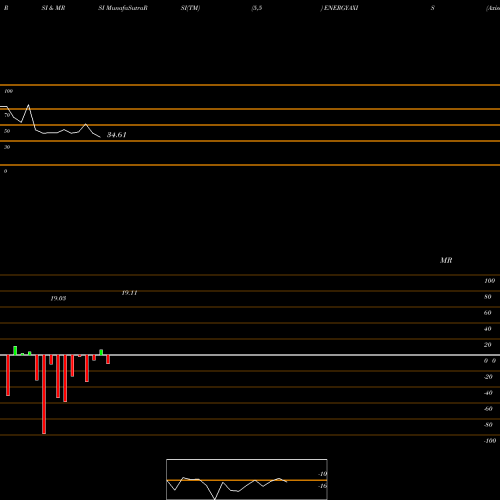The width and height of the screenshot is (500, 500).
Task: Click the ')ENERGYAXI' header text
Action: (x=339, y=8)
